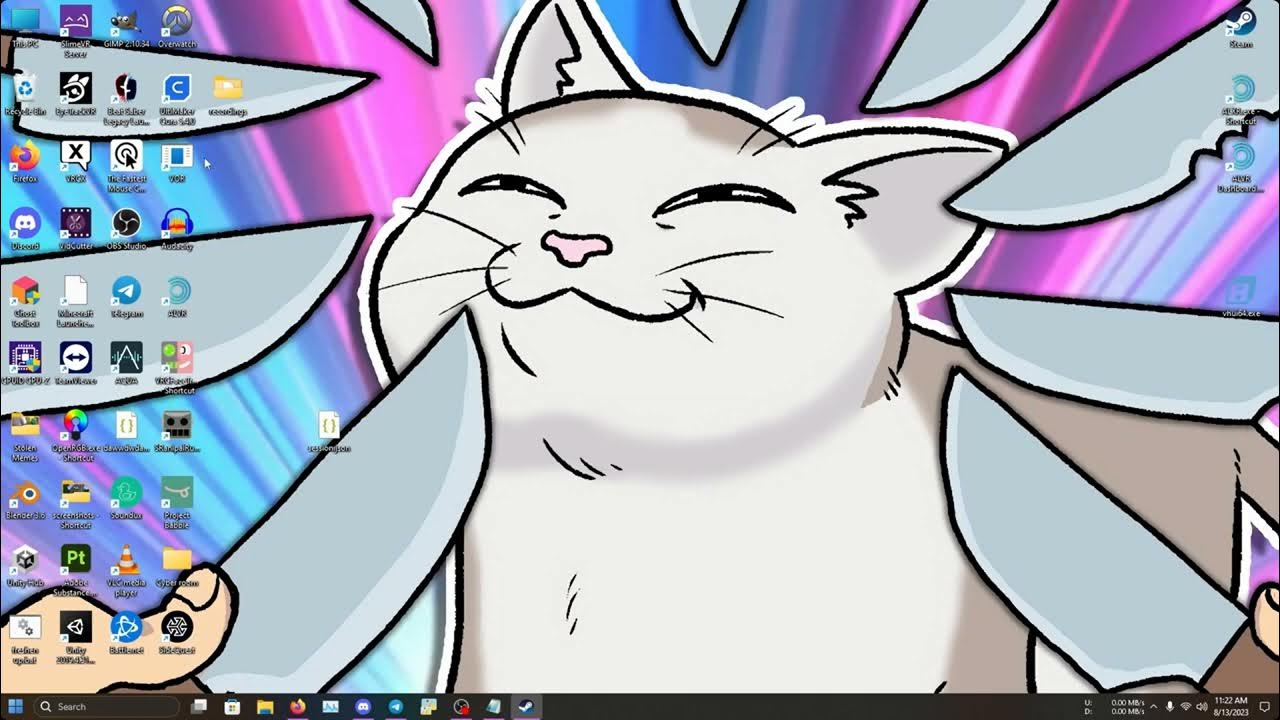Open the Recycle Bin
Screen dimensions: 1280x720
pyautogui.click(x=25, y=93)
